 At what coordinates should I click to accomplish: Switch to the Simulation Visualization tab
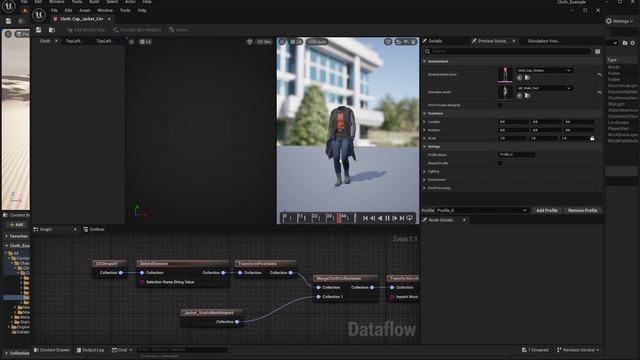[x=544, y=41]
